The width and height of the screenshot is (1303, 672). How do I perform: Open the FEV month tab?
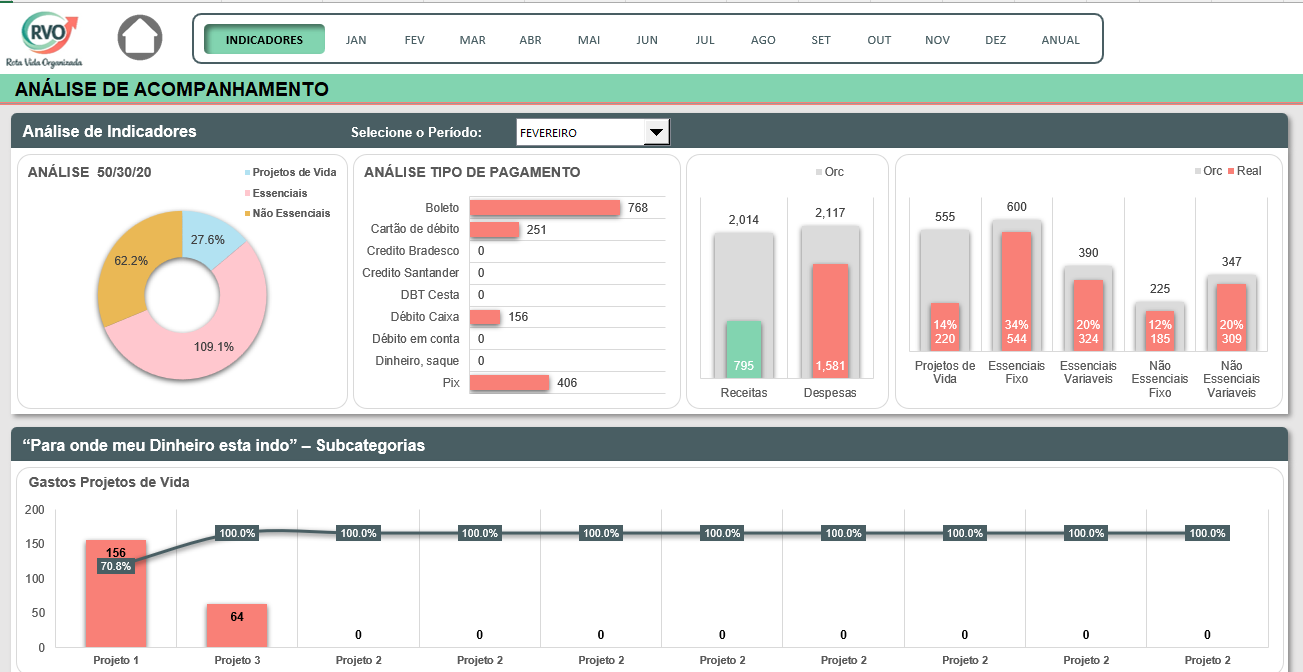(x=415, y=40)
